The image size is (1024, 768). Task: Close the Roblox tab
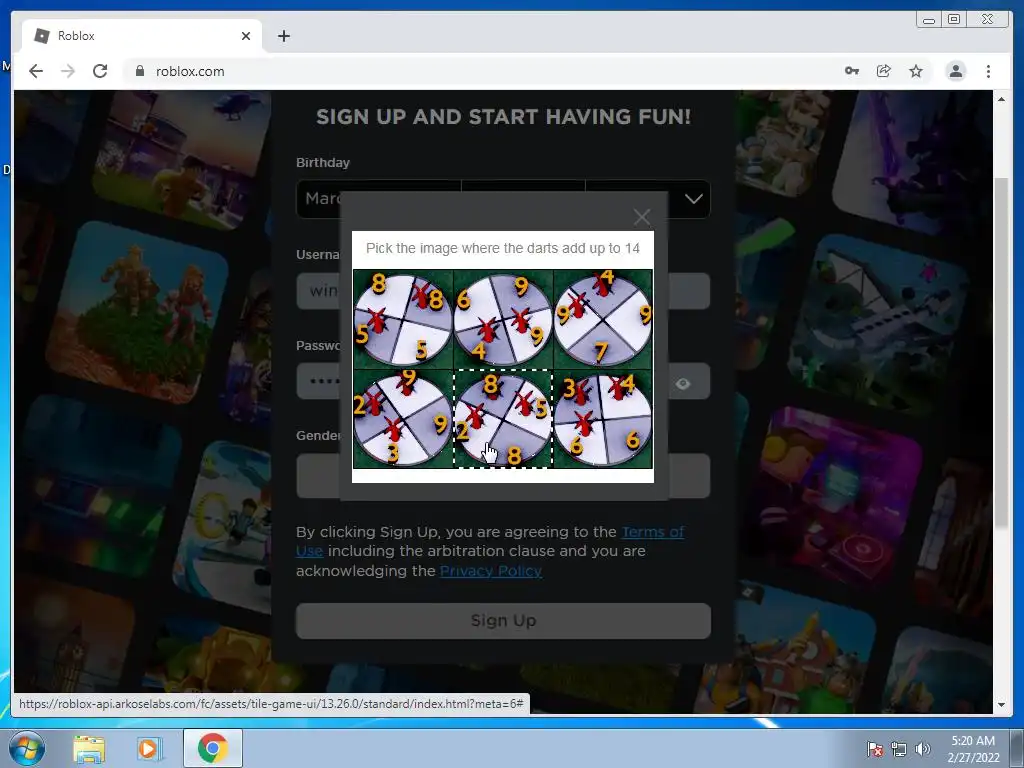tap(246, 36)
